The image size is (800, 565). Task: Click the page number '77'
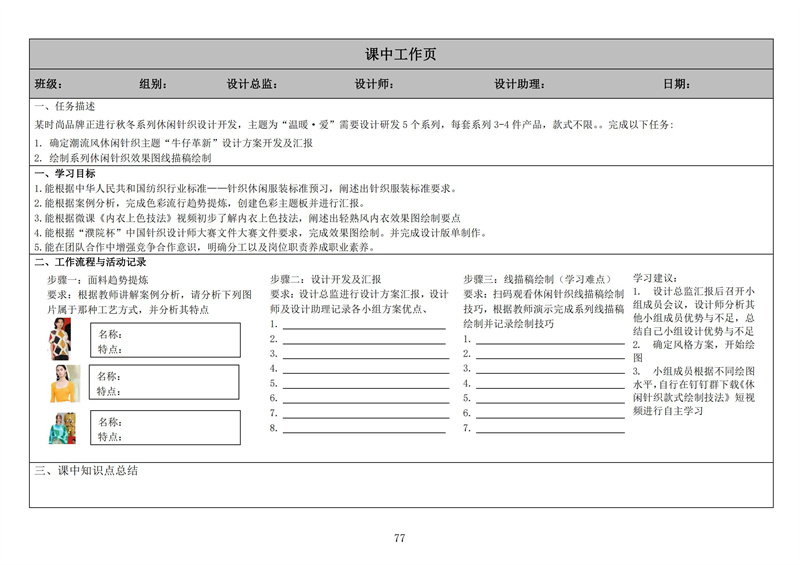399,538
